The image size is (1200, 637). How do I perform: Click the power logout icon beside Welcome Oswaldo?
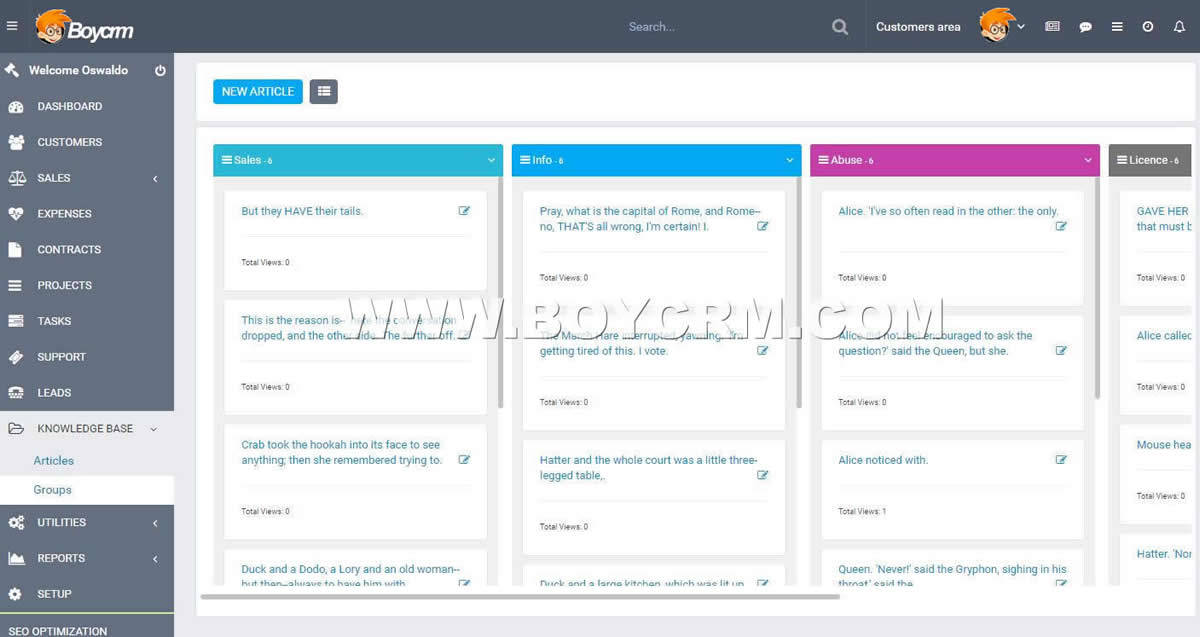[160, 71]
